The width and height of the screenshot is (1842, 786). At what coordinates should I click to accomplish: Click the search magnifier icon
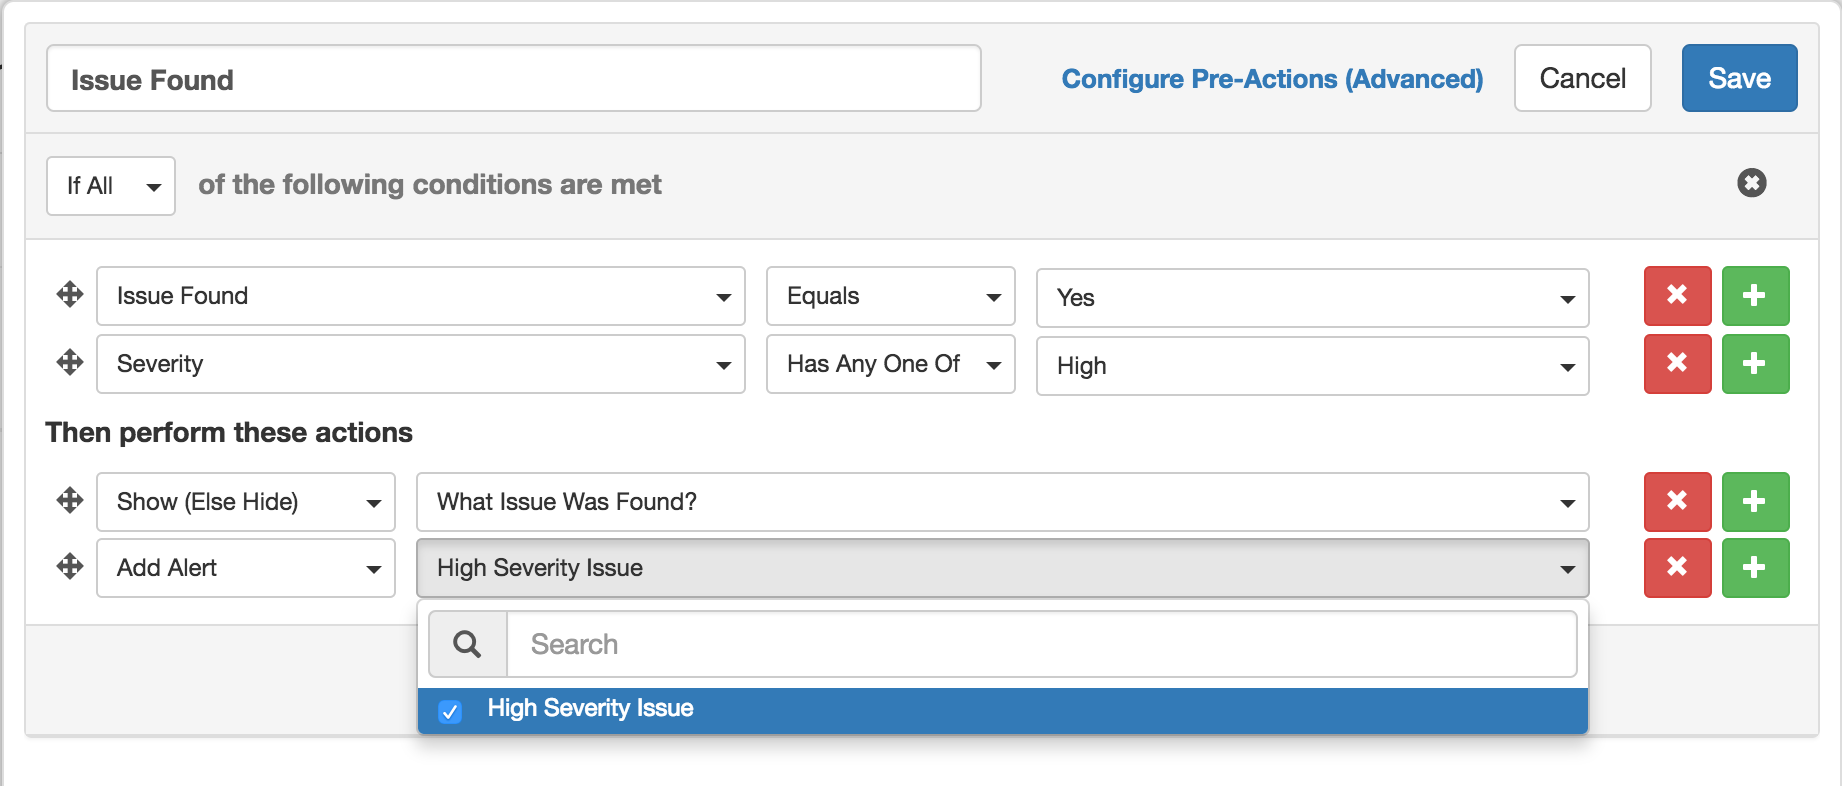[x=467, y=644]
